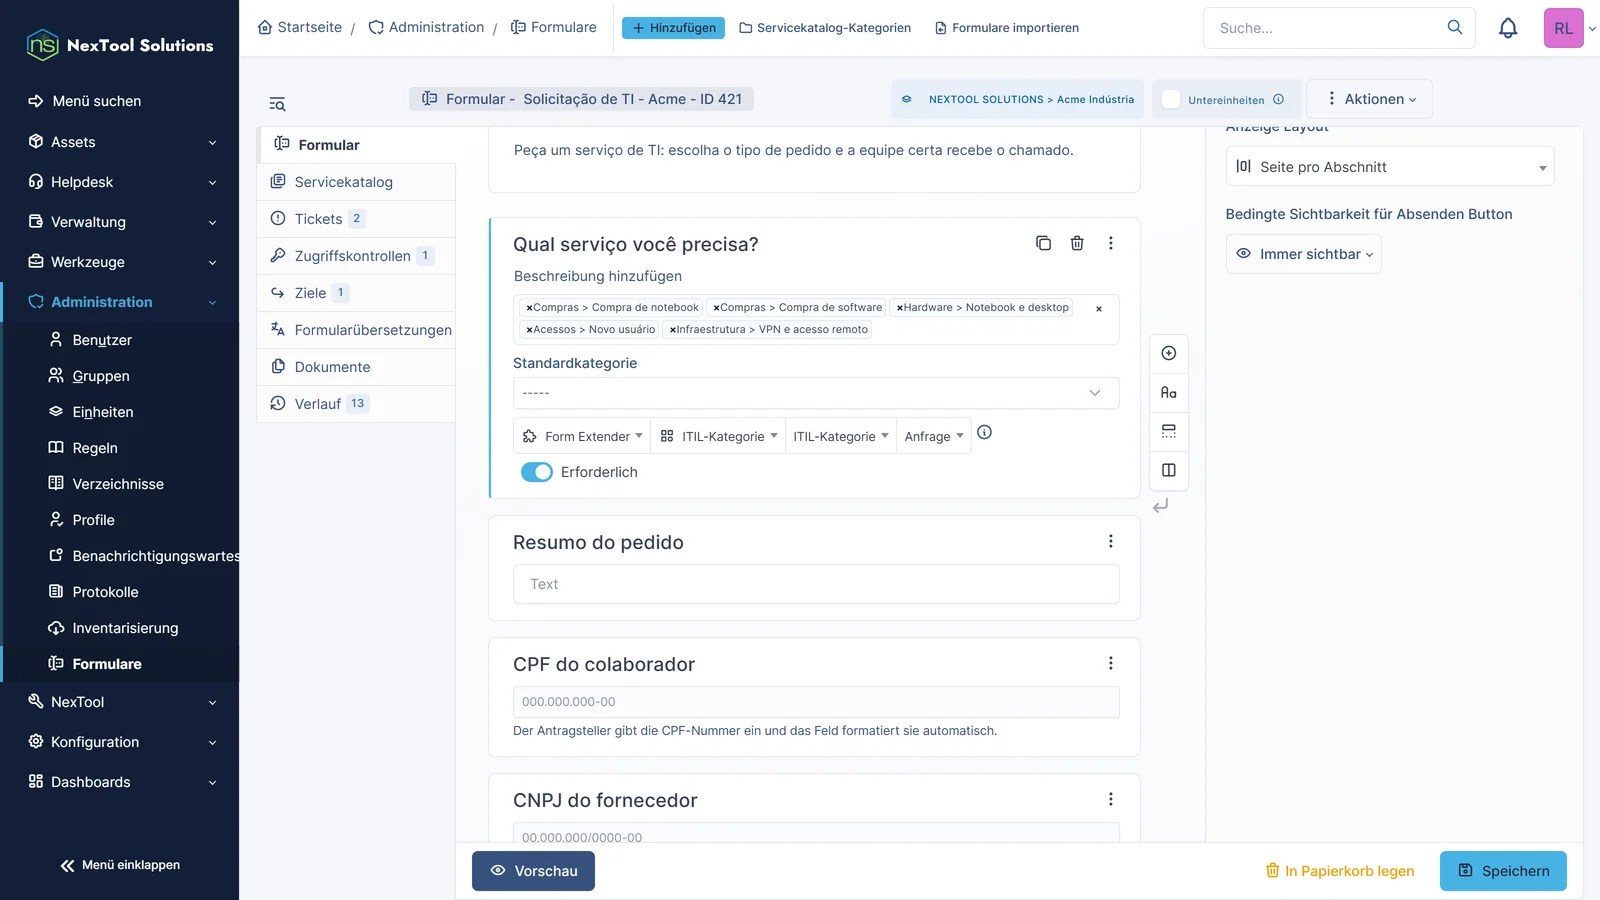Open the Standardkategorie dropdown
This screenshot has height=900, width=1600.
click(816, 393)
